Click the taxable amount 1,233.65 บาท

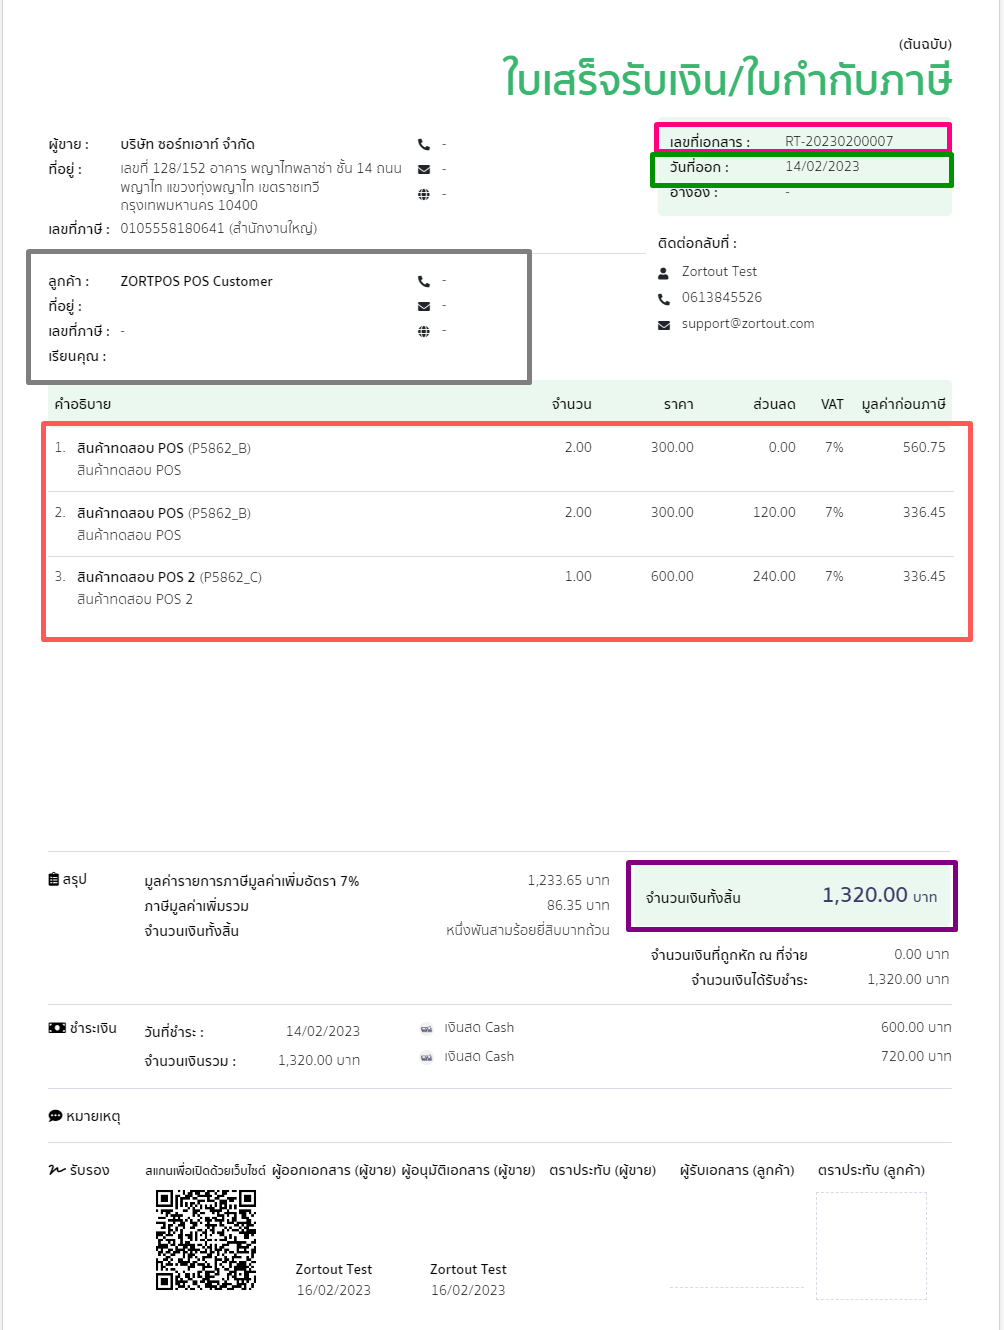(568, 880)
